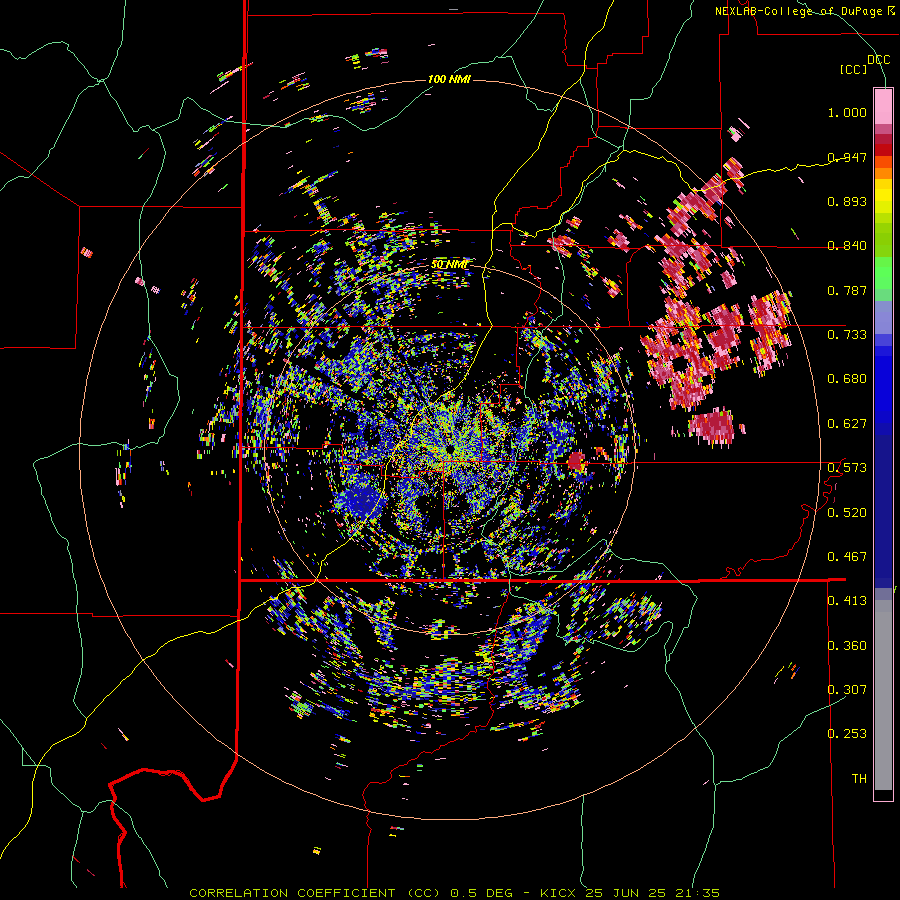Screen dimensions: 900x900
Task: Click the 0.893 scale value
Action: coord(847,201)
